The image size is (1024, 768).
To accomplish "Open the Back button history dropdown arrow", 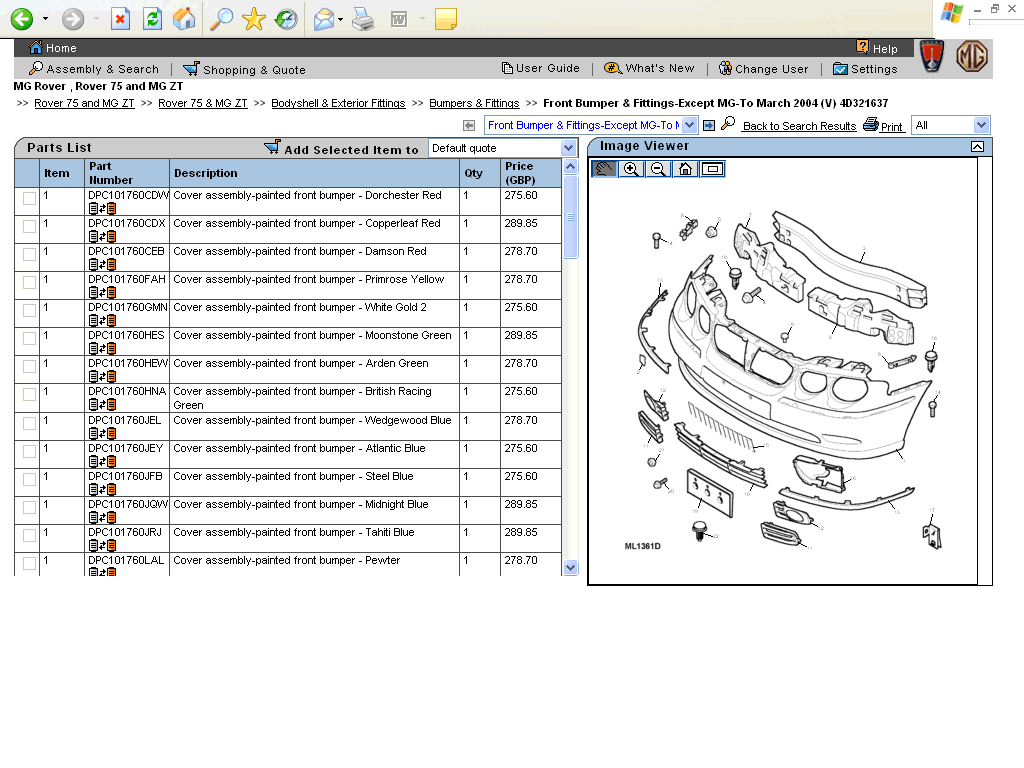I will point(45,19).
